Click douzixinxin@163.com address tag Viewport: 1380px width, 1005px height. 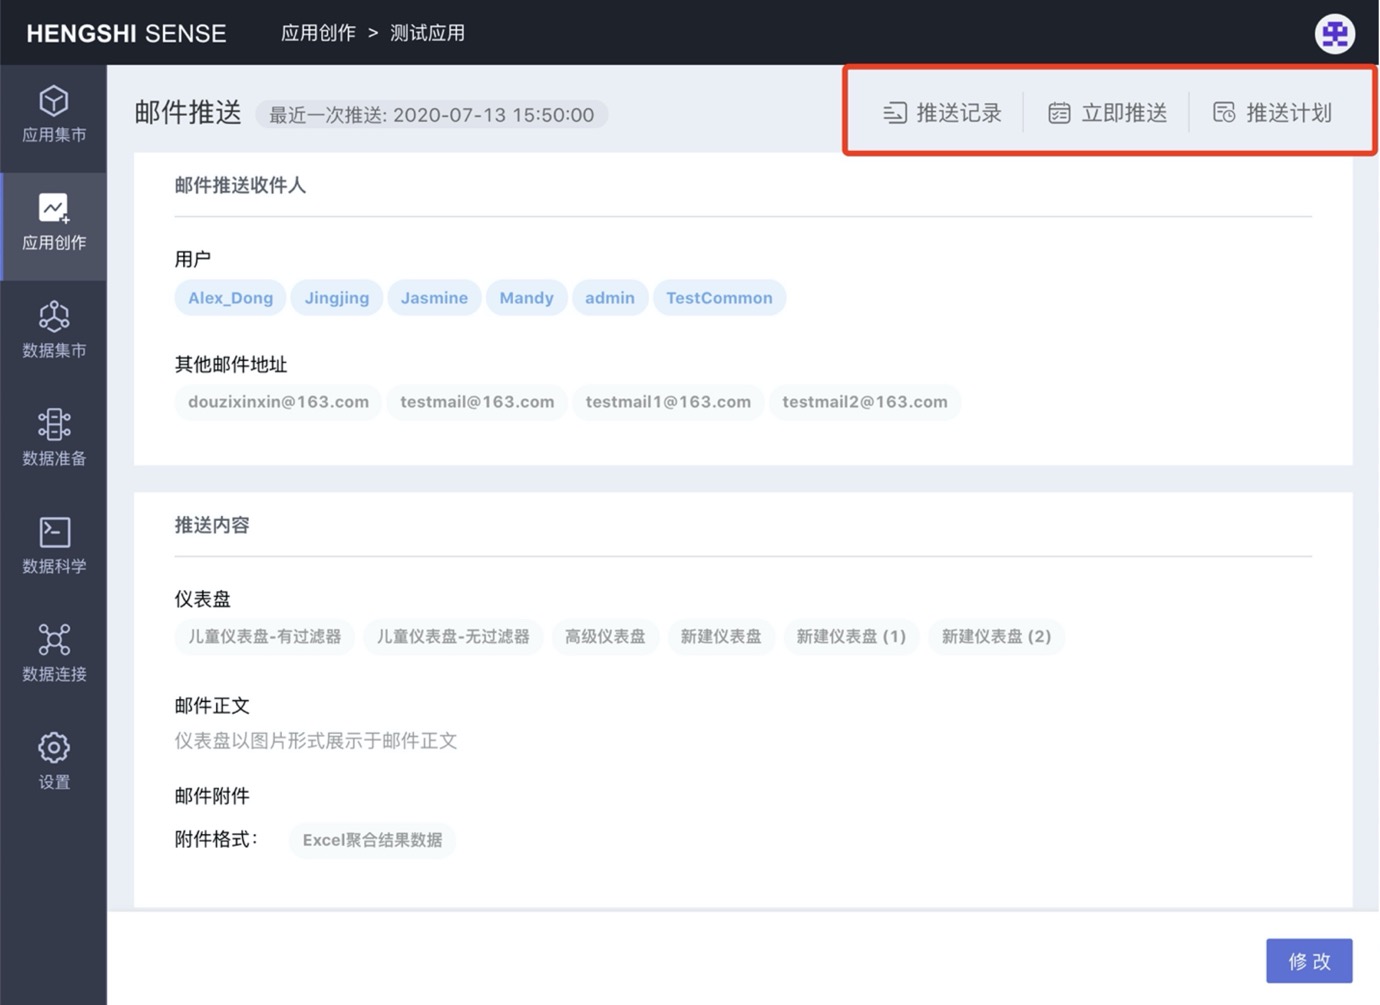coord(278,402)
